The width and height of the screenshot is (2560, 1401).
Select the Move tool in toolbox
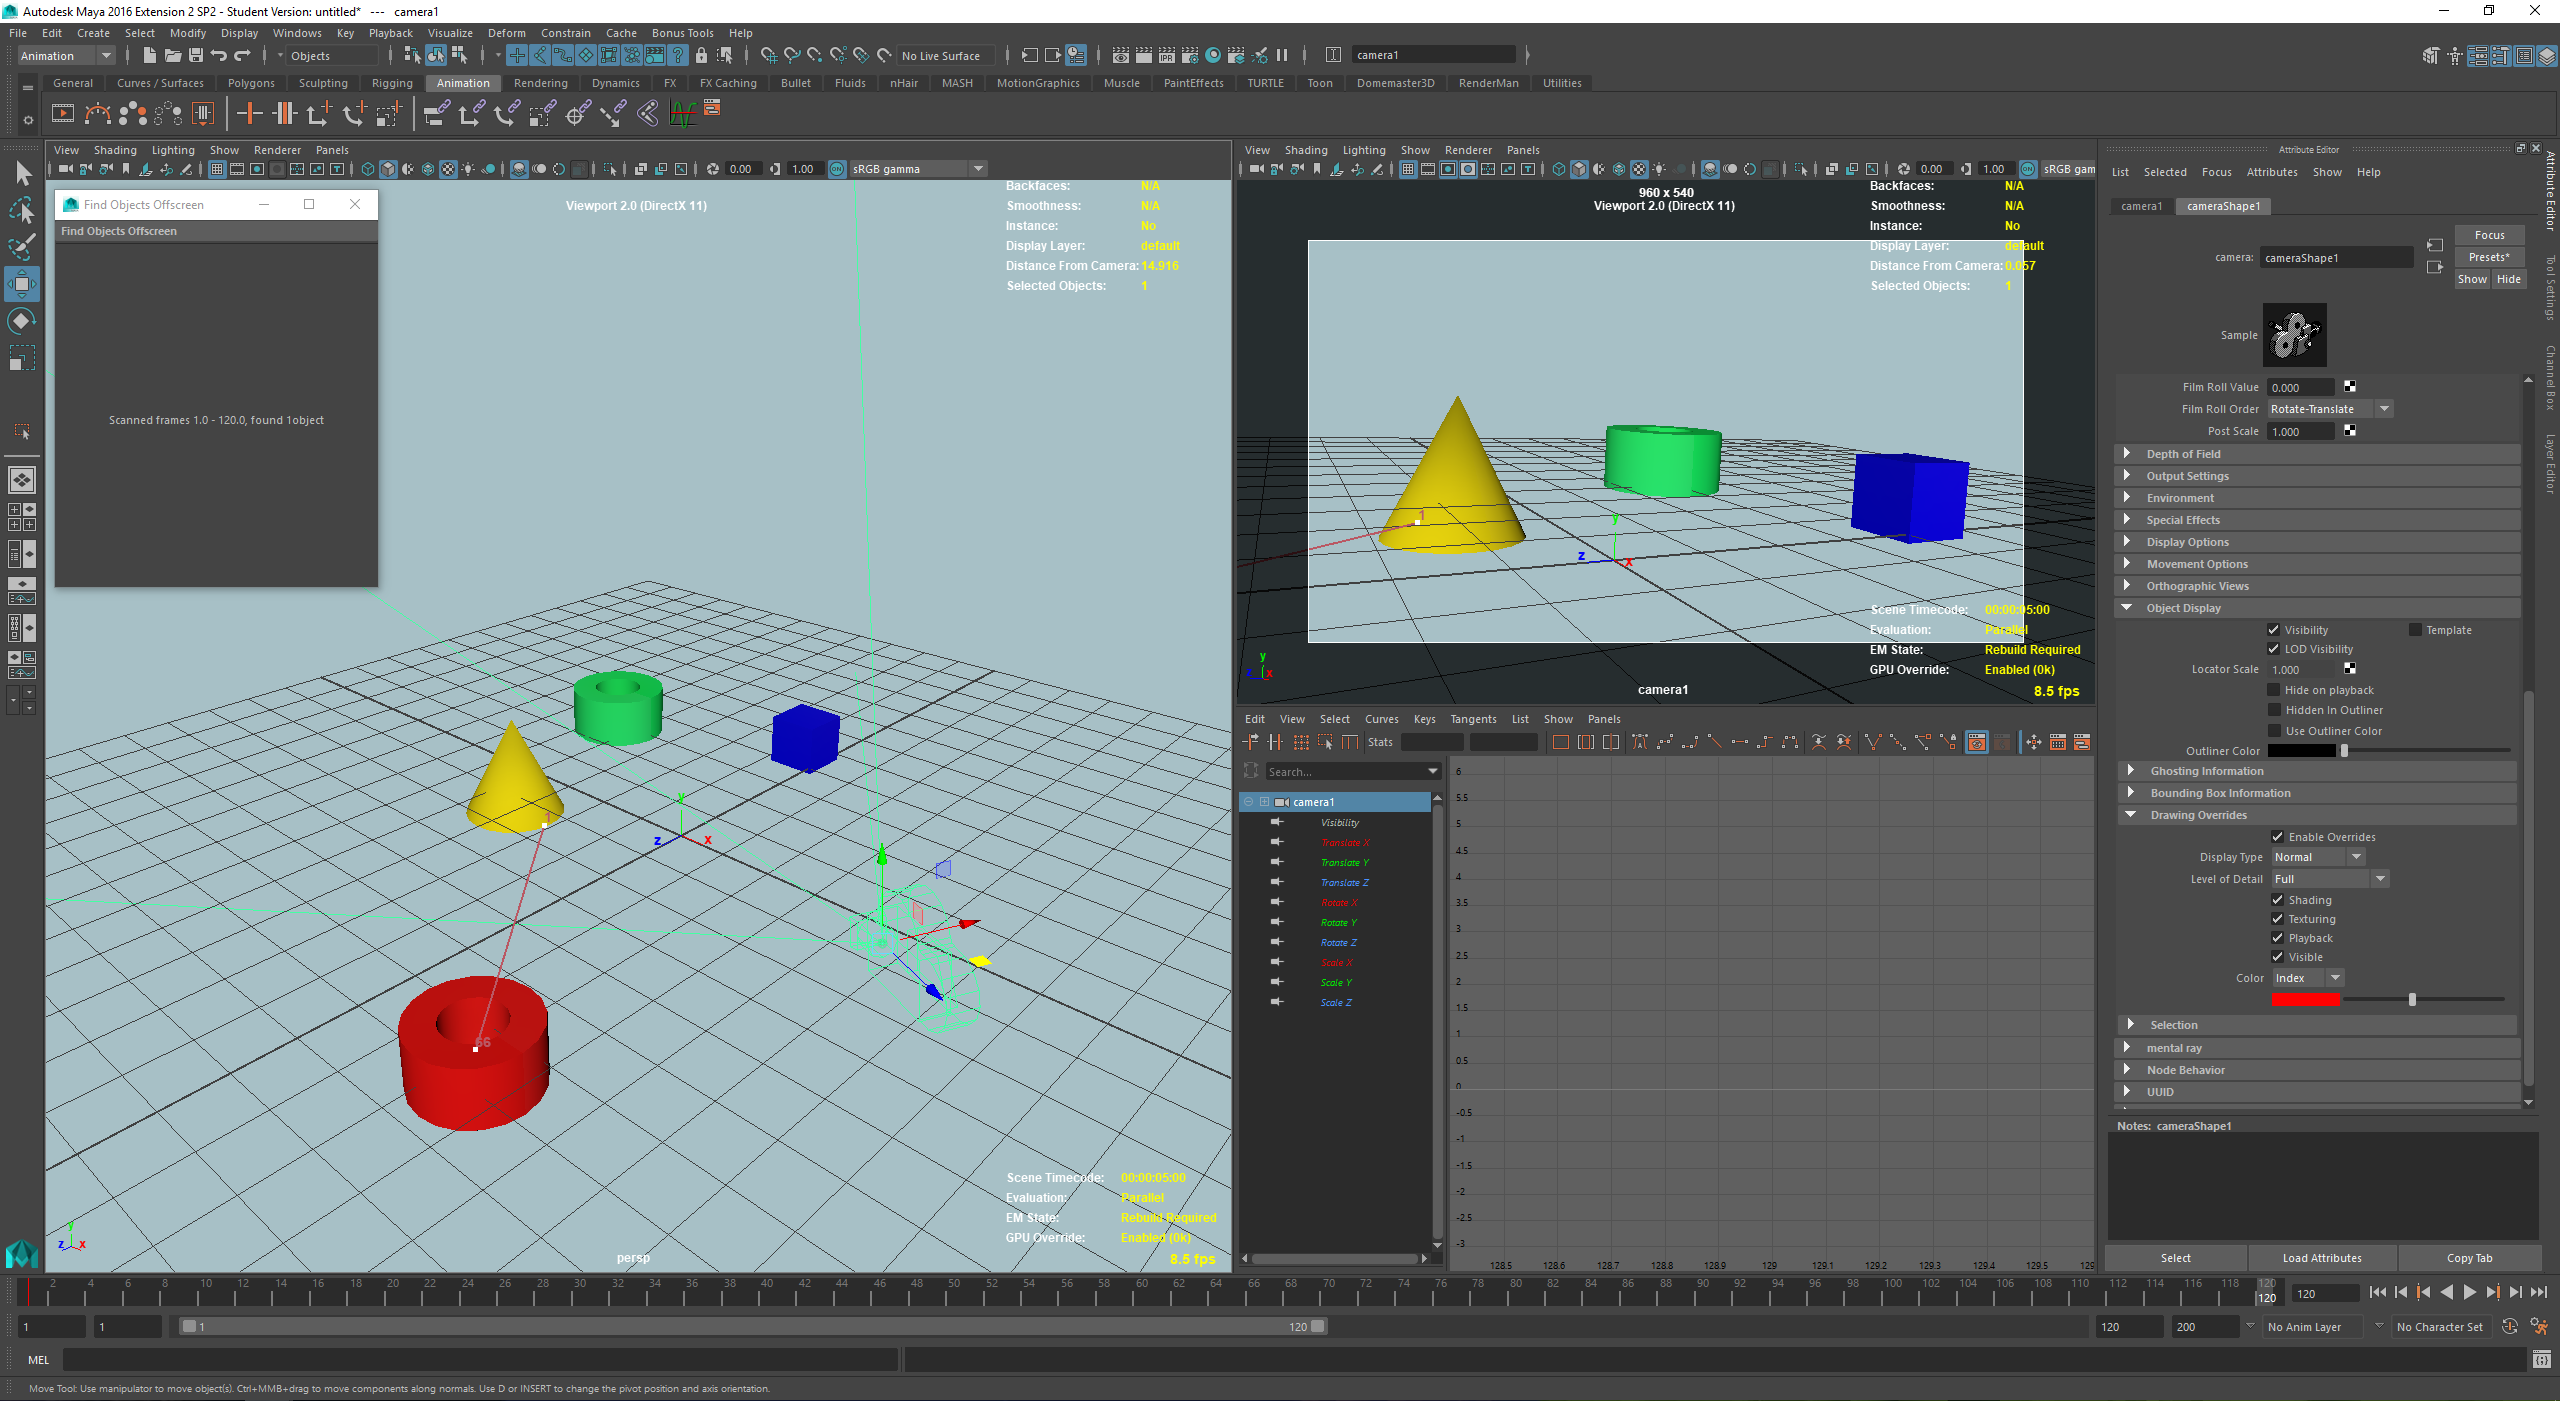click(x=21, y=284)
